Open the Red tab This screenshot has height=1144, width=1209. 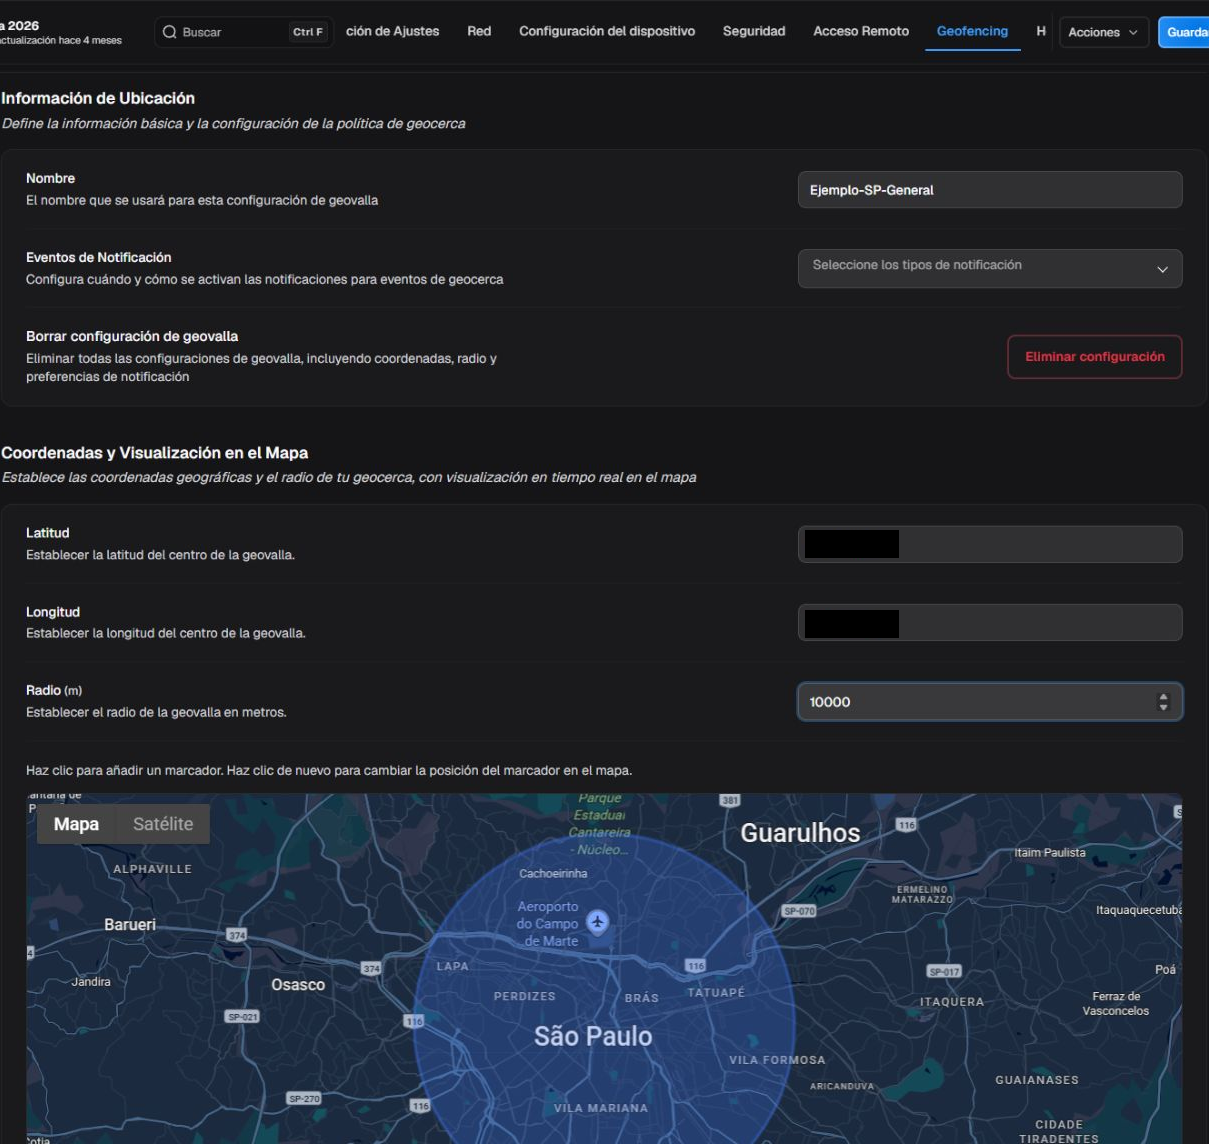(x=479, y=31)
